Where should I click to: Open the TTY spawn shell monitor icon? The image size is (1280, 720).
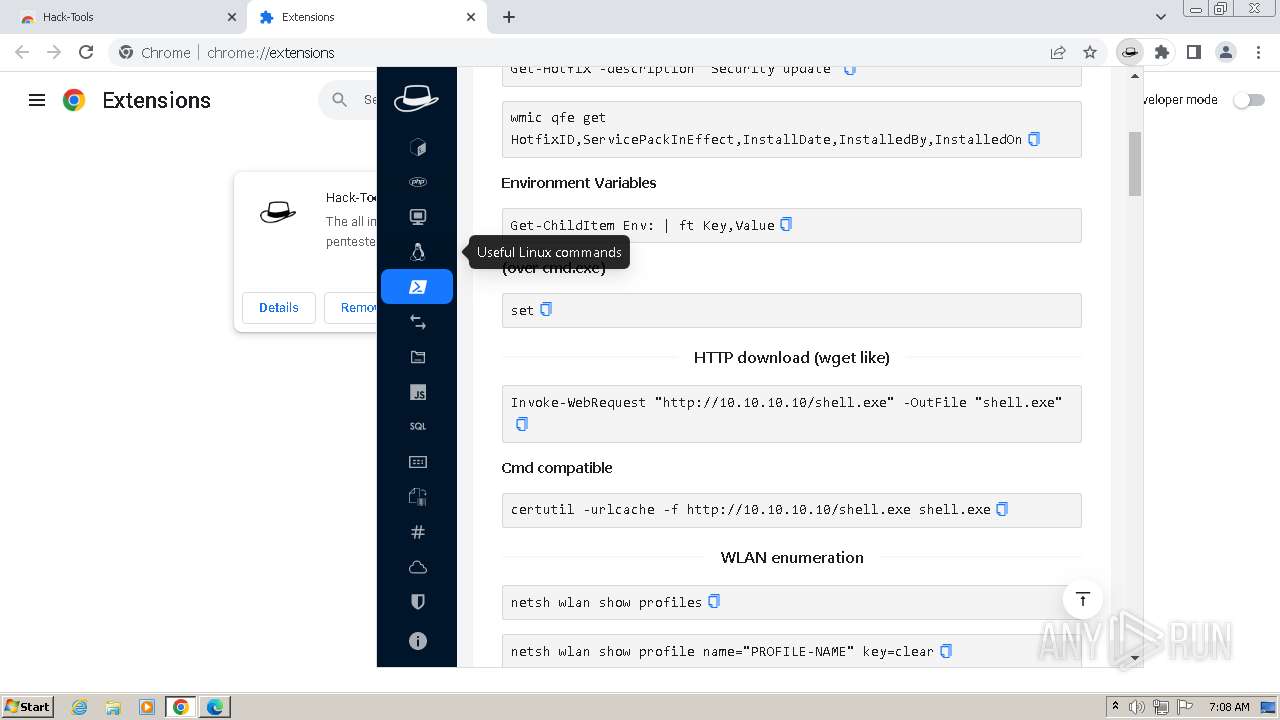coord(418,217)
